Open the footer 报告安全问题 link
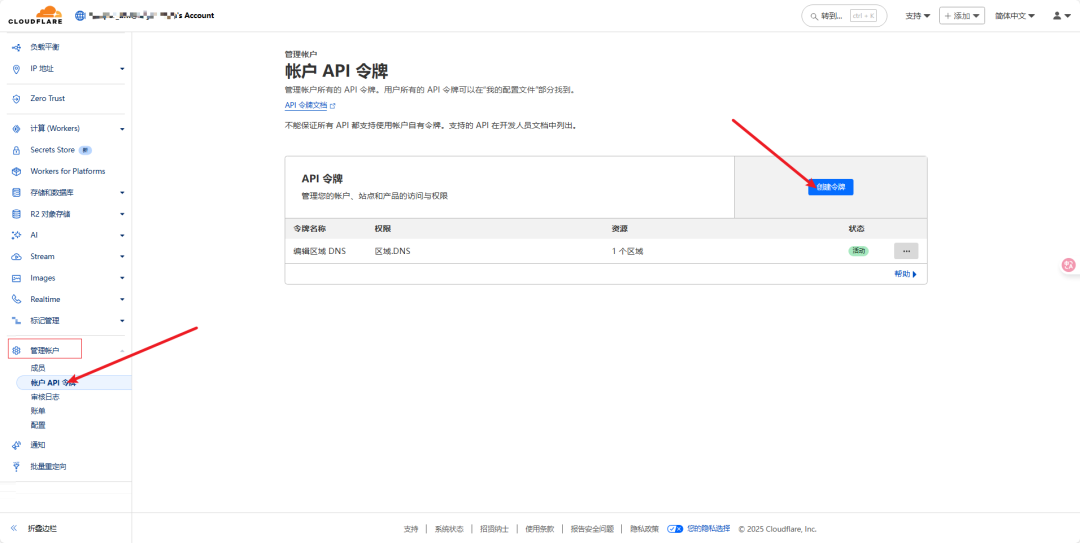The height and width of the screenshot is (543, 1080). point(592,529)
